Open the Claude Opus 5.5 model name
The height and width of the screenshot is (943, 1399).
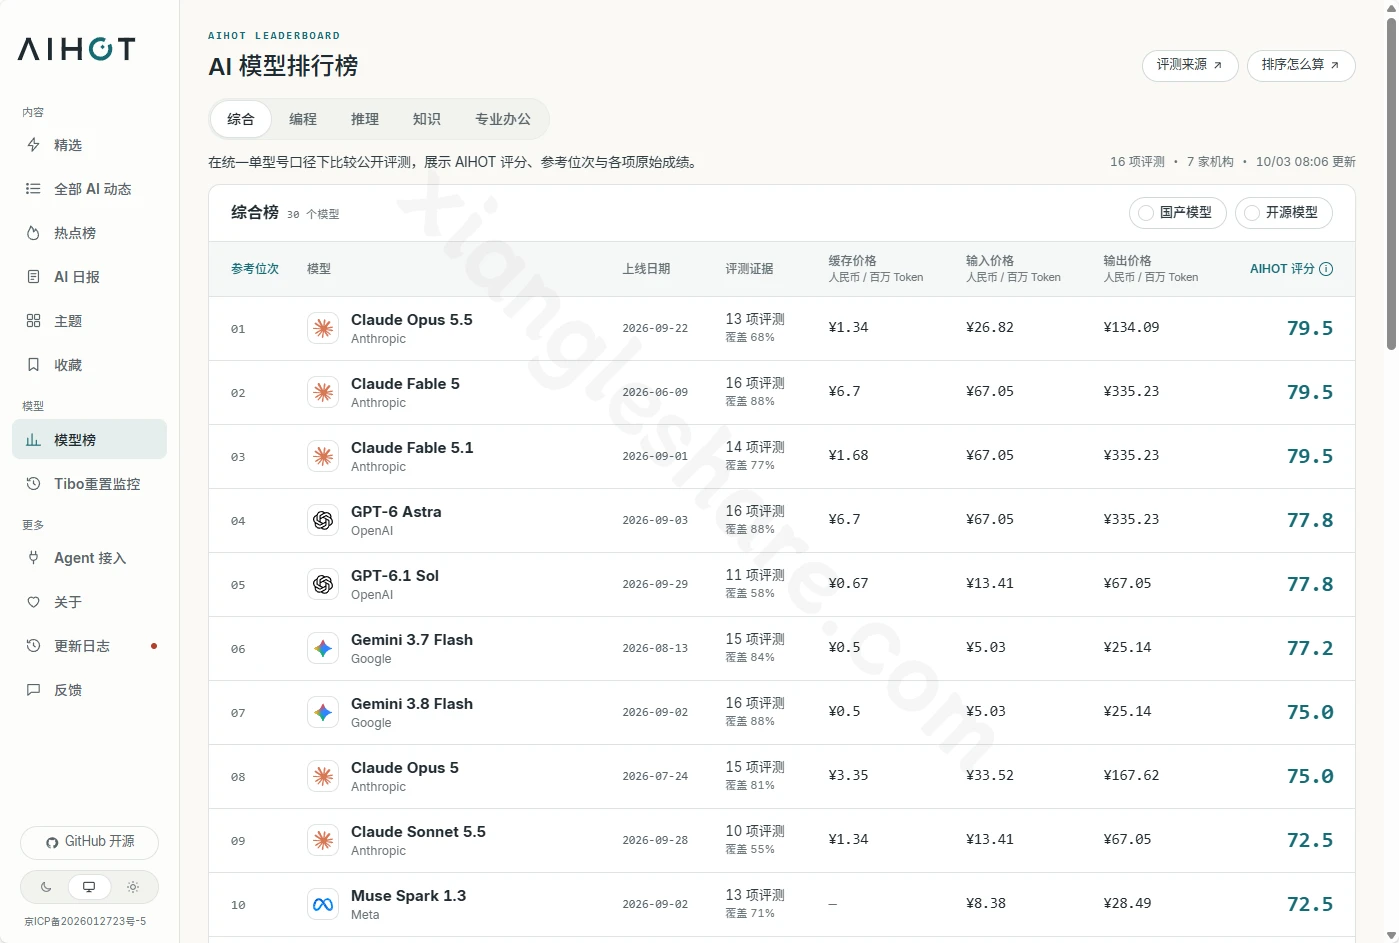(412, 320)
